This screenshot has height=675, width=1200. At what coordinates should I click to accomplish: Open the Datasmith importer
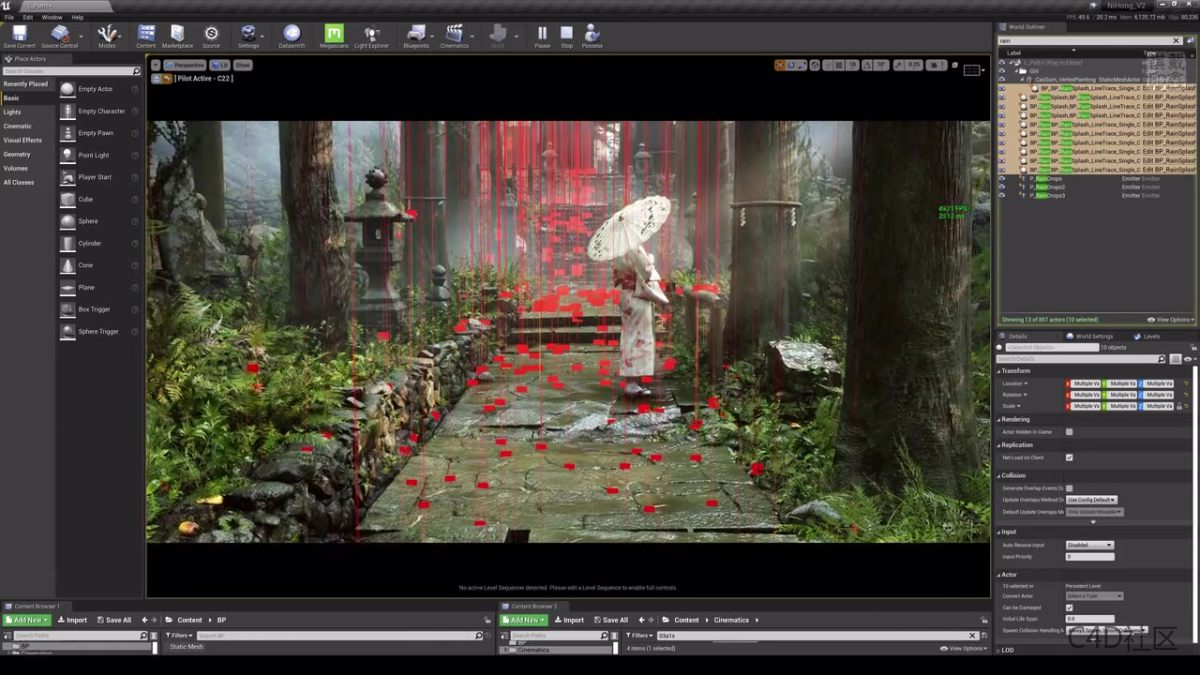(x=292, y=36)
